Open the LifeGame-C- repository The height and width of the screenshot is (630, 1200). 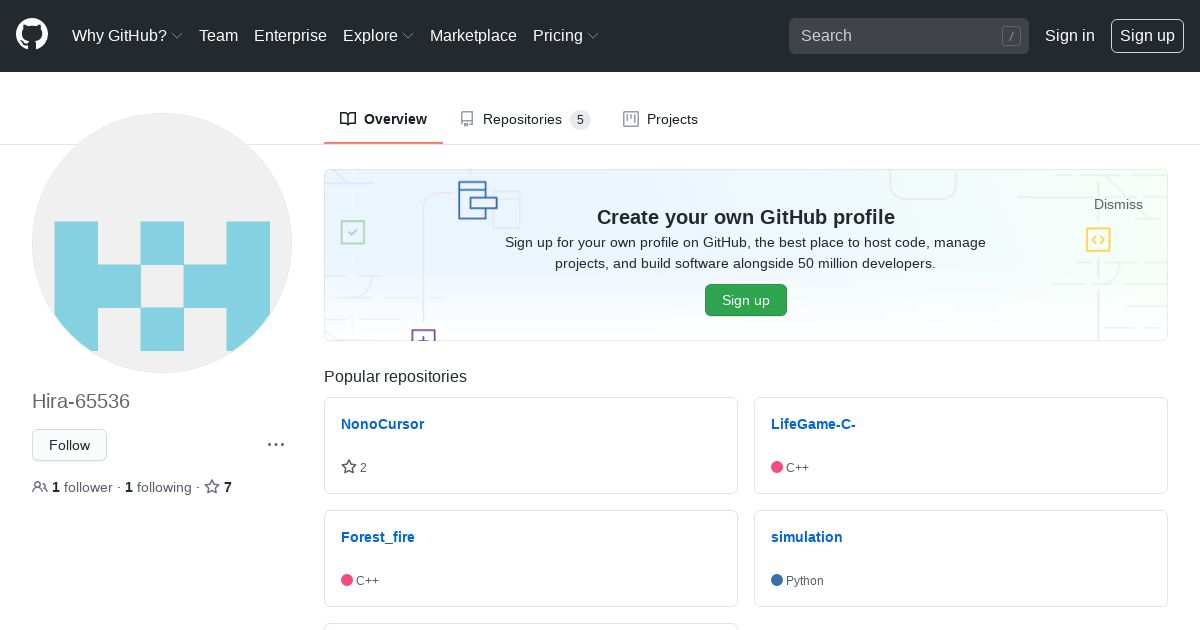(x=813, y=424)
